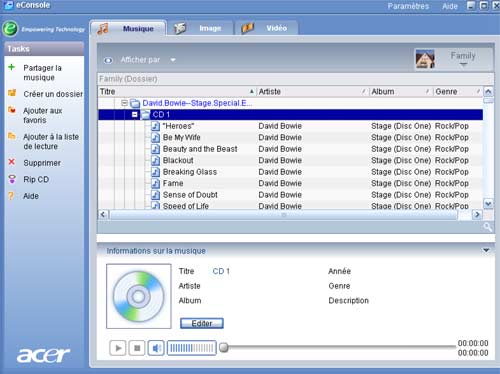Select the Breaking Glass track
Screen dimensions: 500x374
[190, 172]
